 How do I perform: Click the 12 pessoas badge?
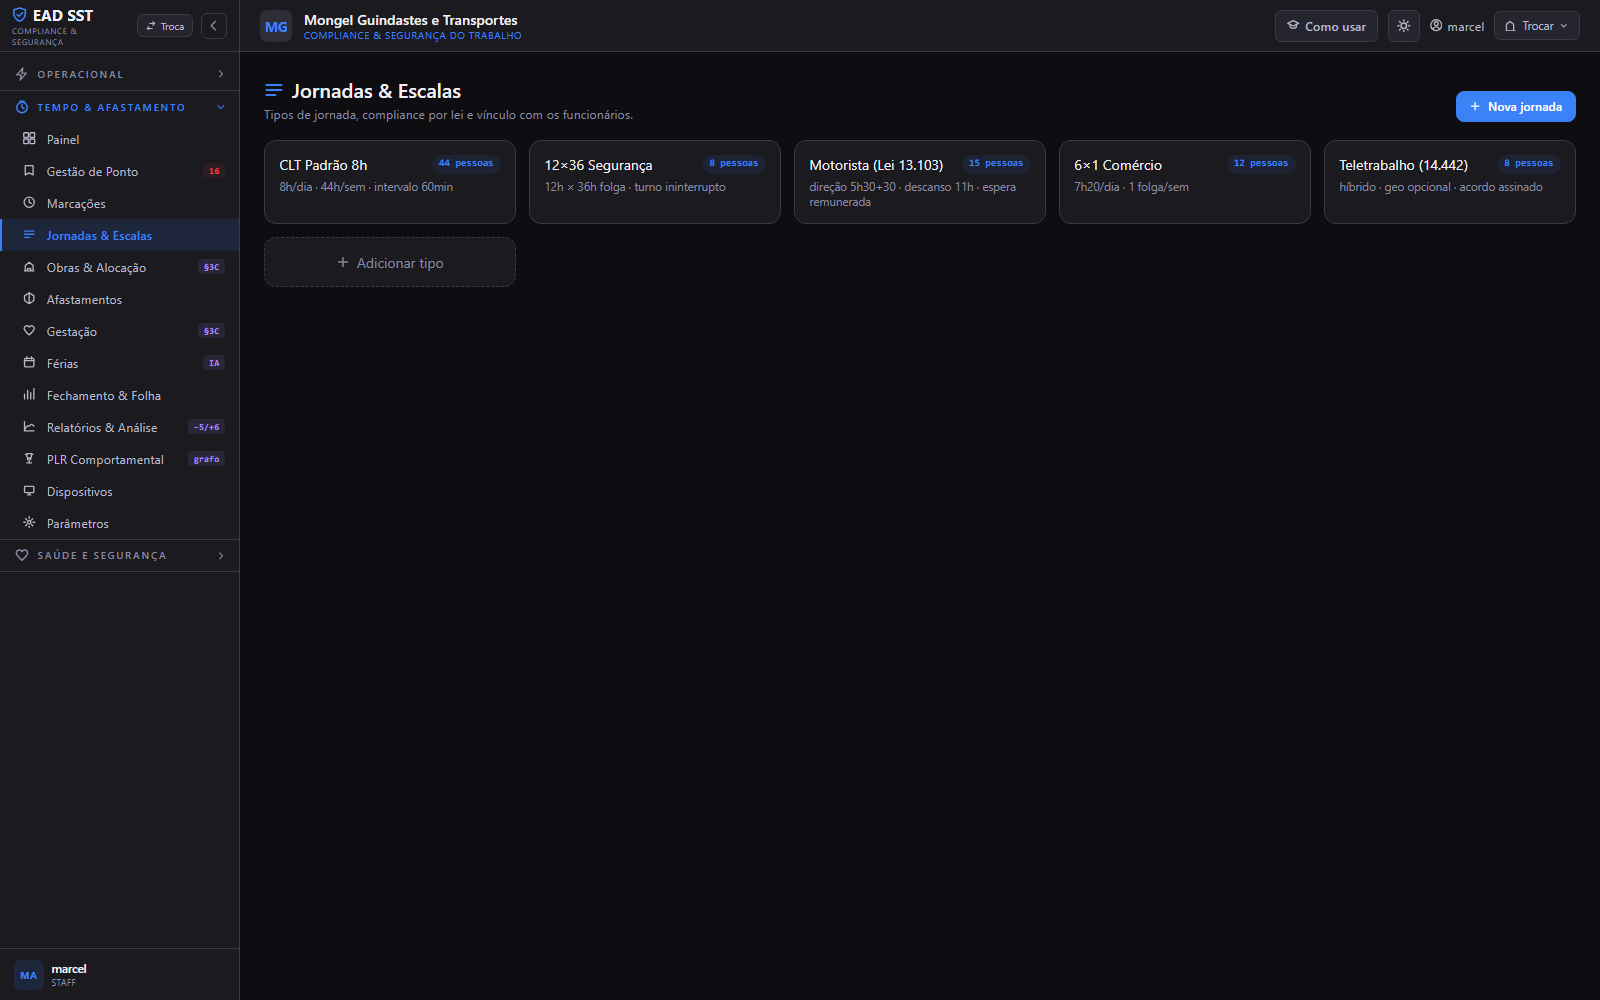tap(1261, 163)
